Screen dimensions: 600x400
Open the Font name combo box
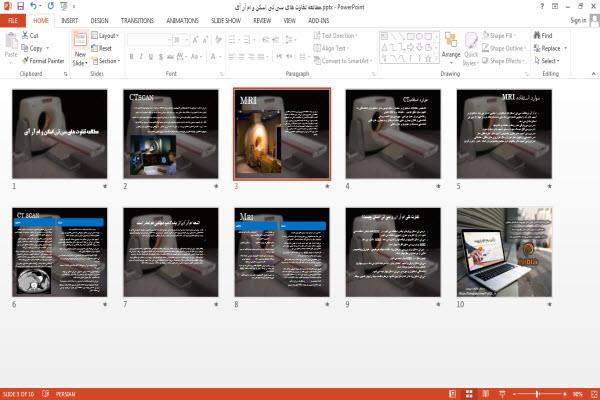pyautogui.click(x=149, y=40)
